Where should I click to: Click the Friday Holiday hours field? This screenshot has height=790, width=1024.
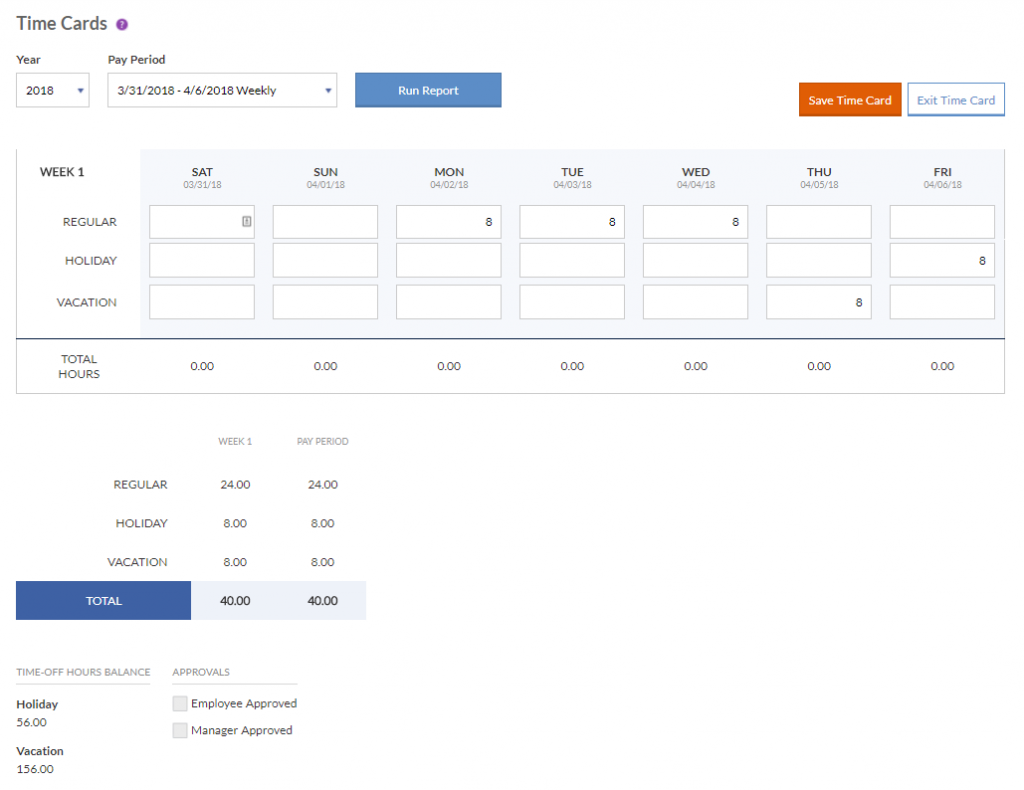tap(941, 261)
